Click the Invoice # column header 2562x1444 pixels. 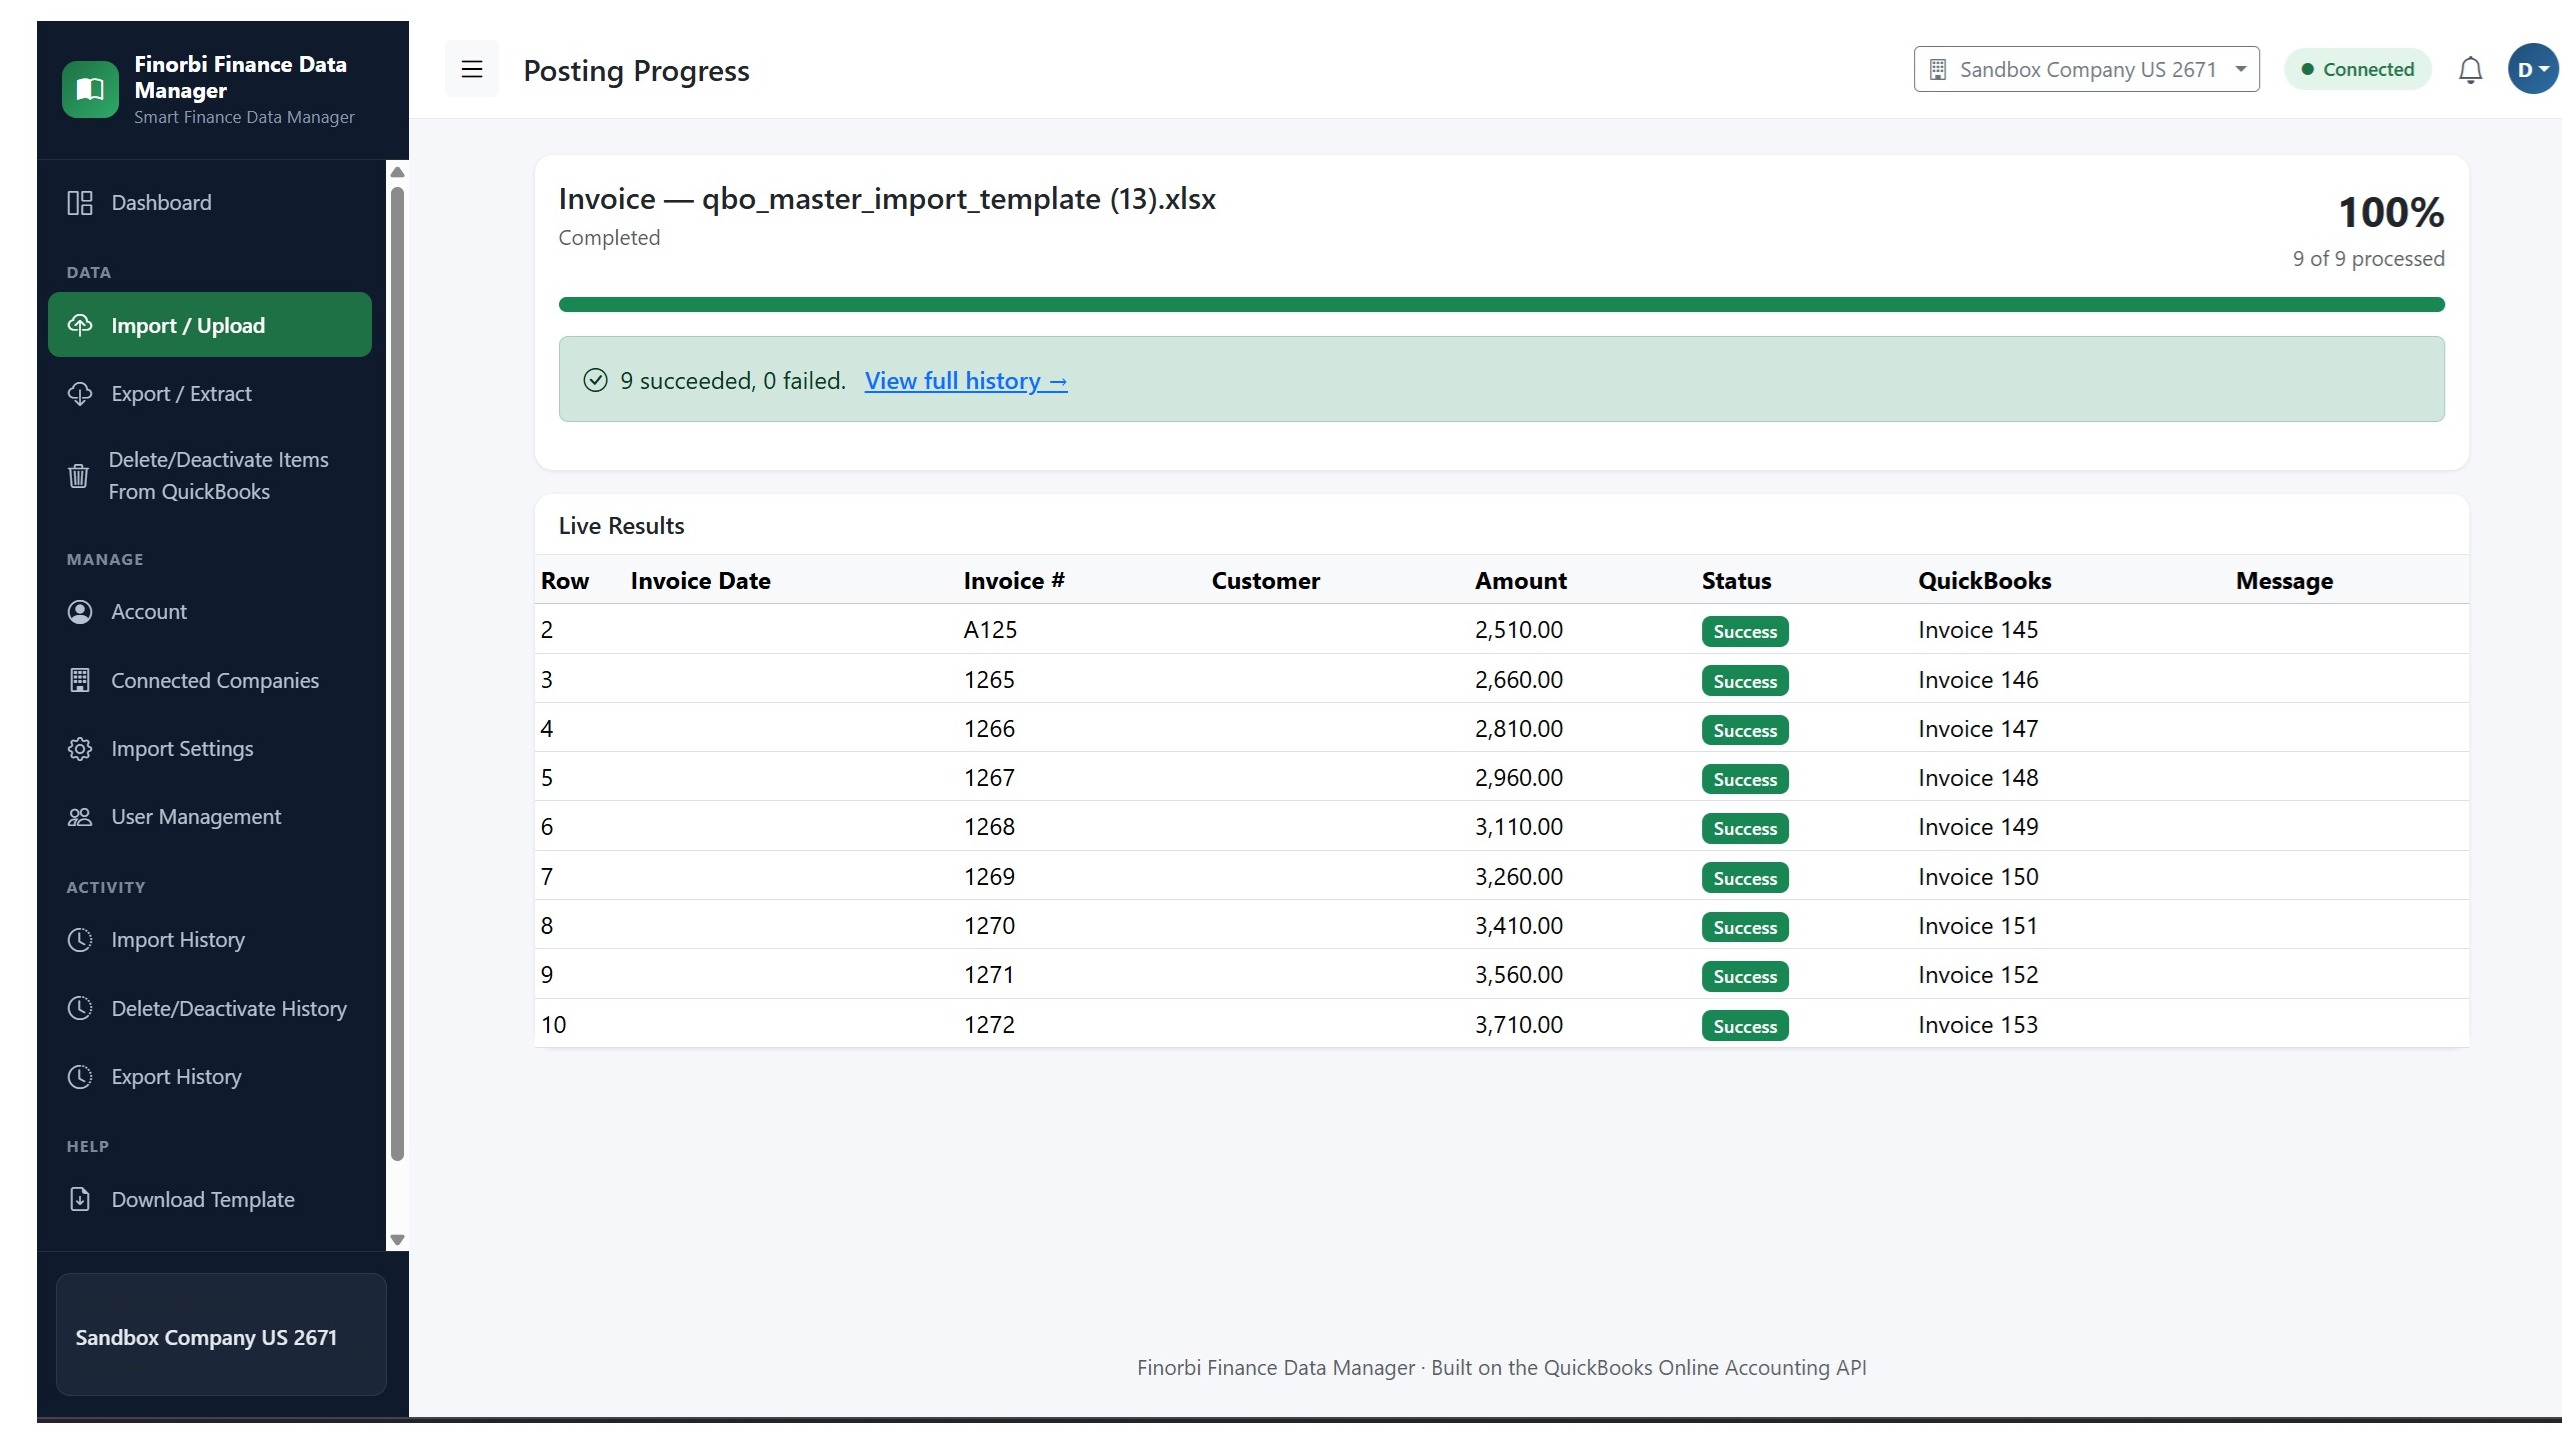tap(1014, 581)
